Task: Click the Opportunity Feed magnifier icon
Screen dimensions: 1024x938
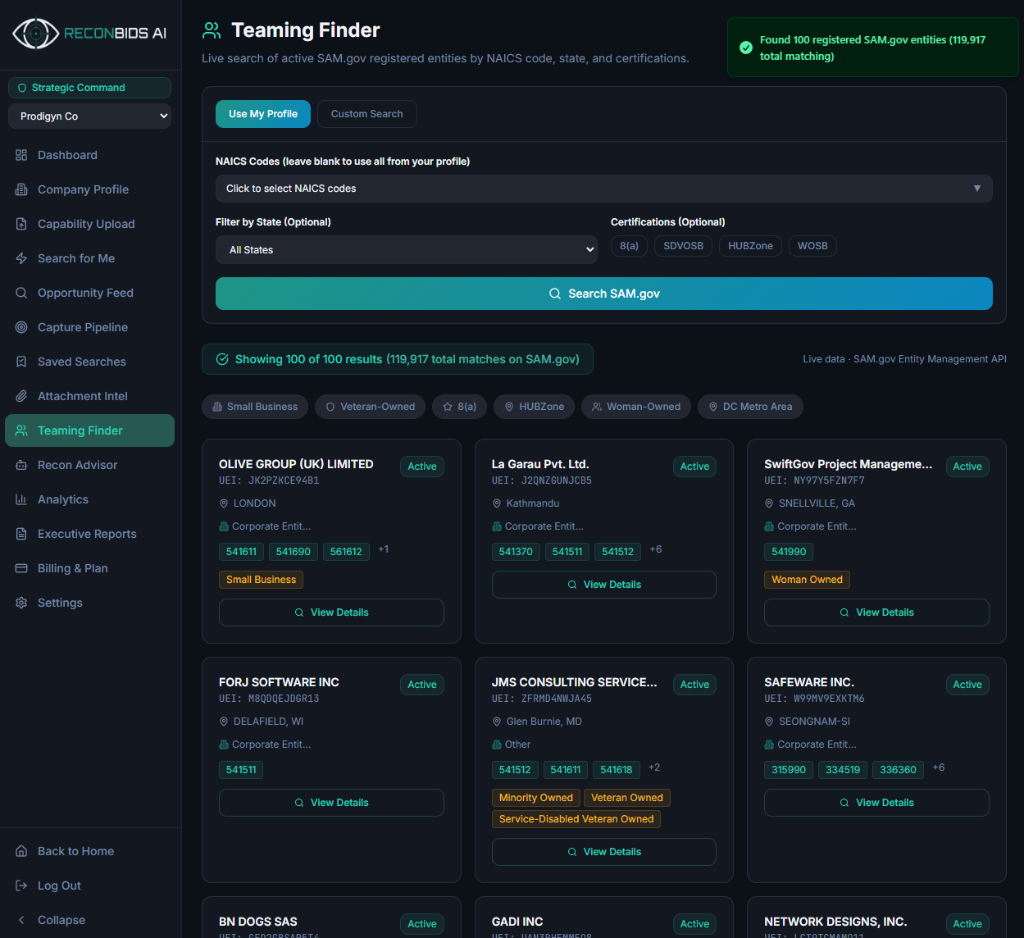Action: (x=22, y=293)
